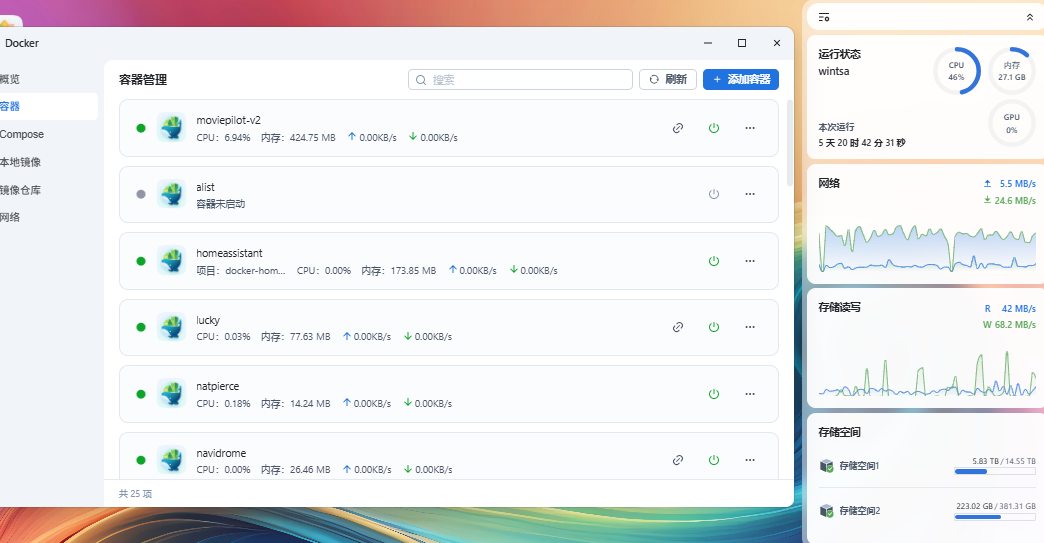Click the 添加容器 add container button
This screenshot has height=543, width=1044.
[741, 79]
